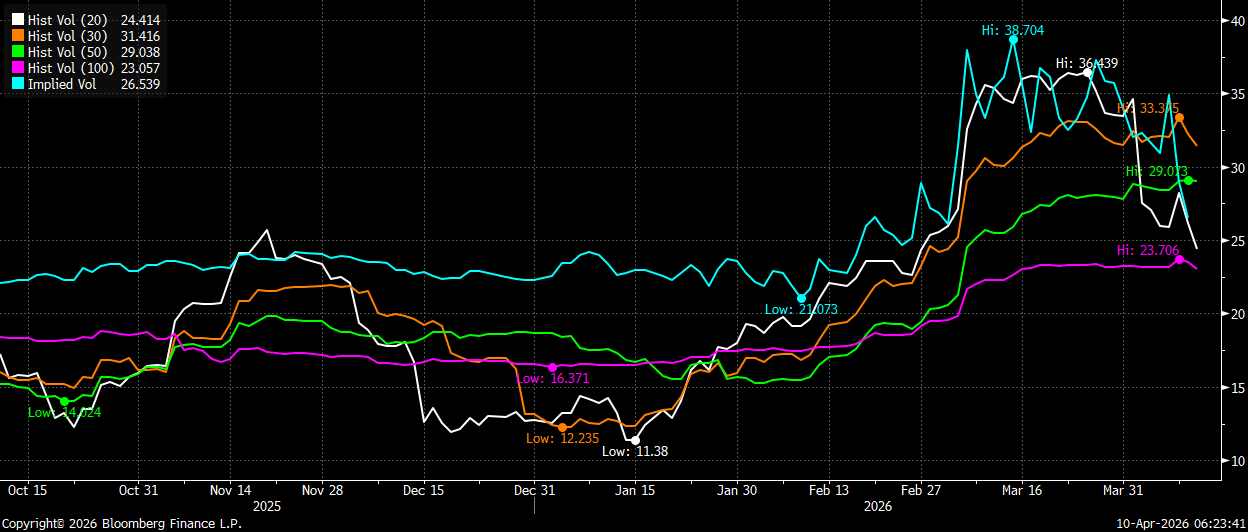Click the white Low 11.38 marker dot

[636, 440]
